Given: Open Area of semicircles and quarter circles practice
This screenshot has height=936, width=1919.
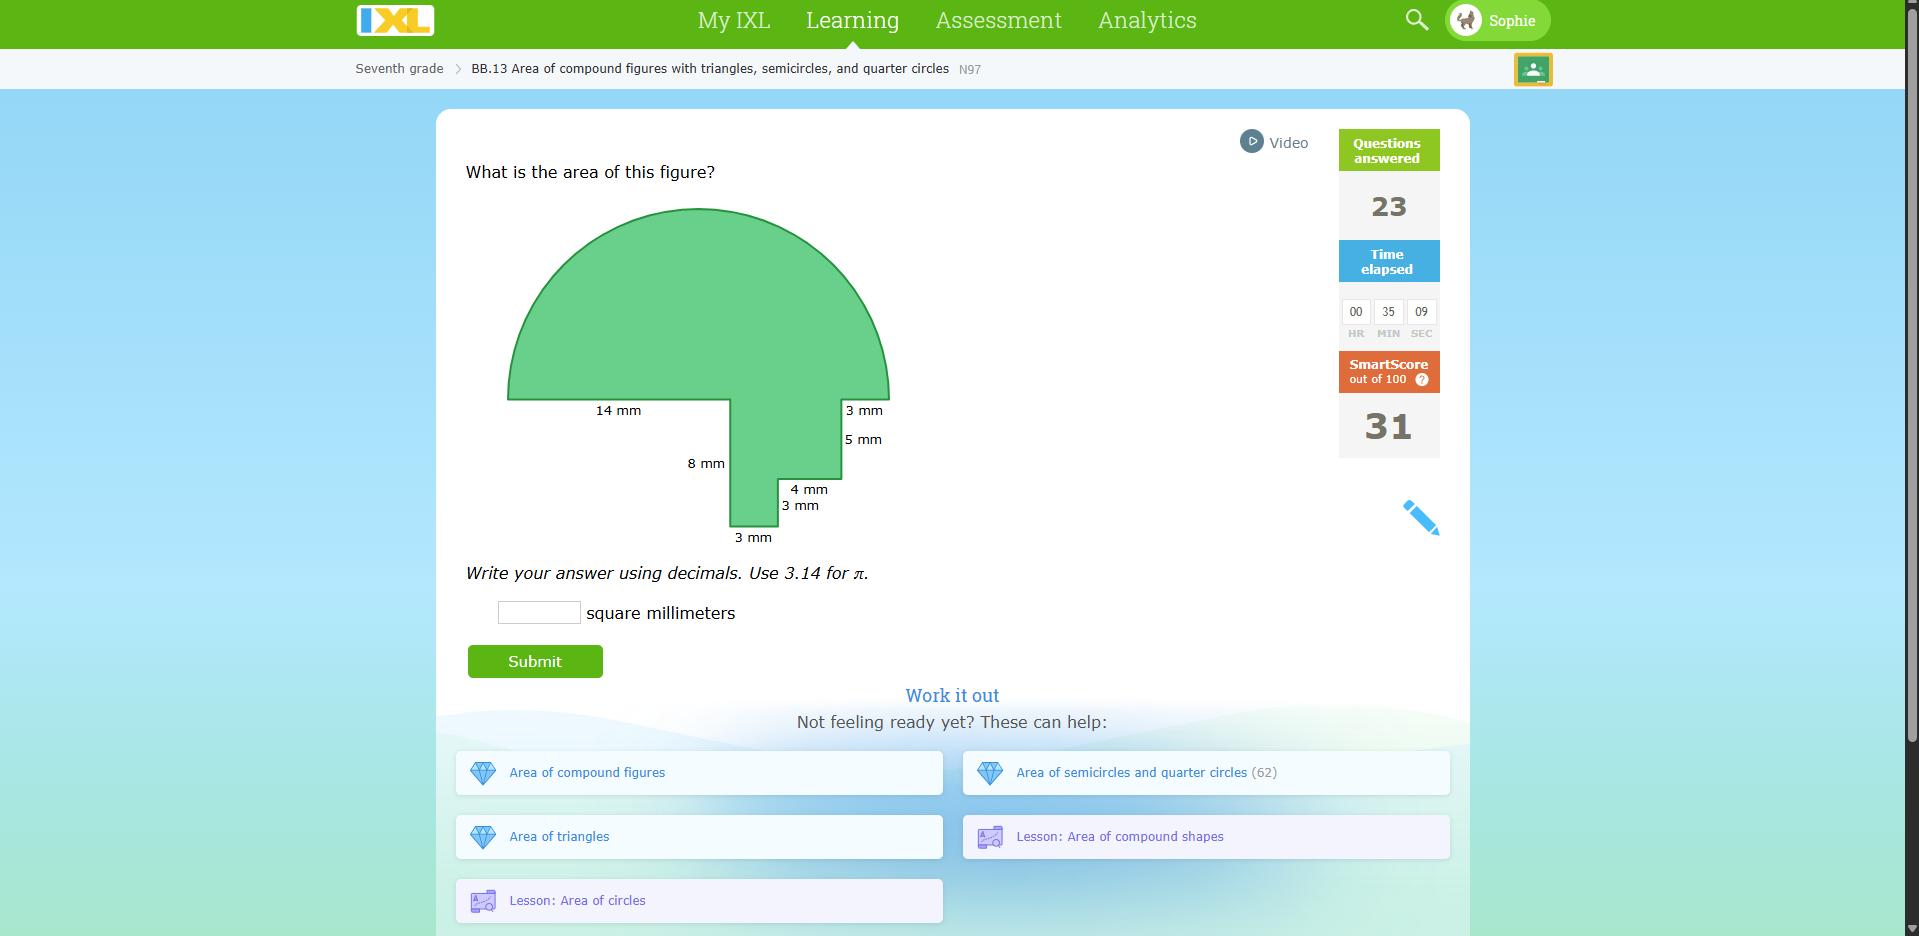Looking at the screenshot, I should coord(1131,772).
